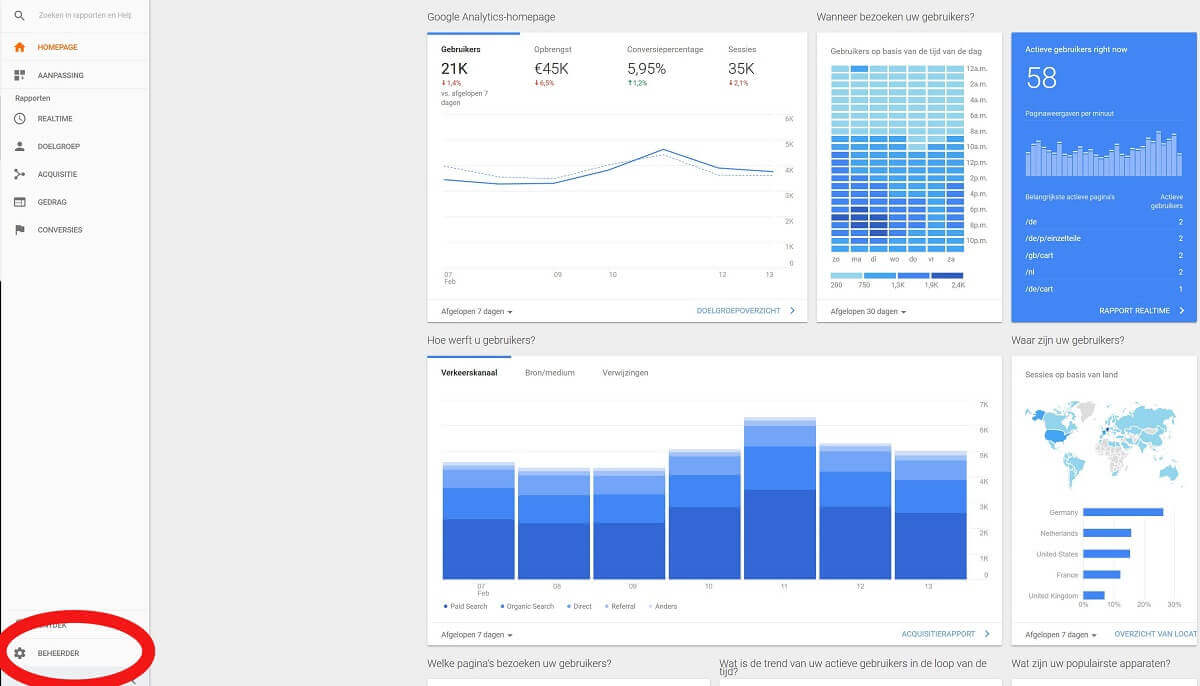
Task: Open Acquisitie reports via its arrows icon
Action: [19, 174]
